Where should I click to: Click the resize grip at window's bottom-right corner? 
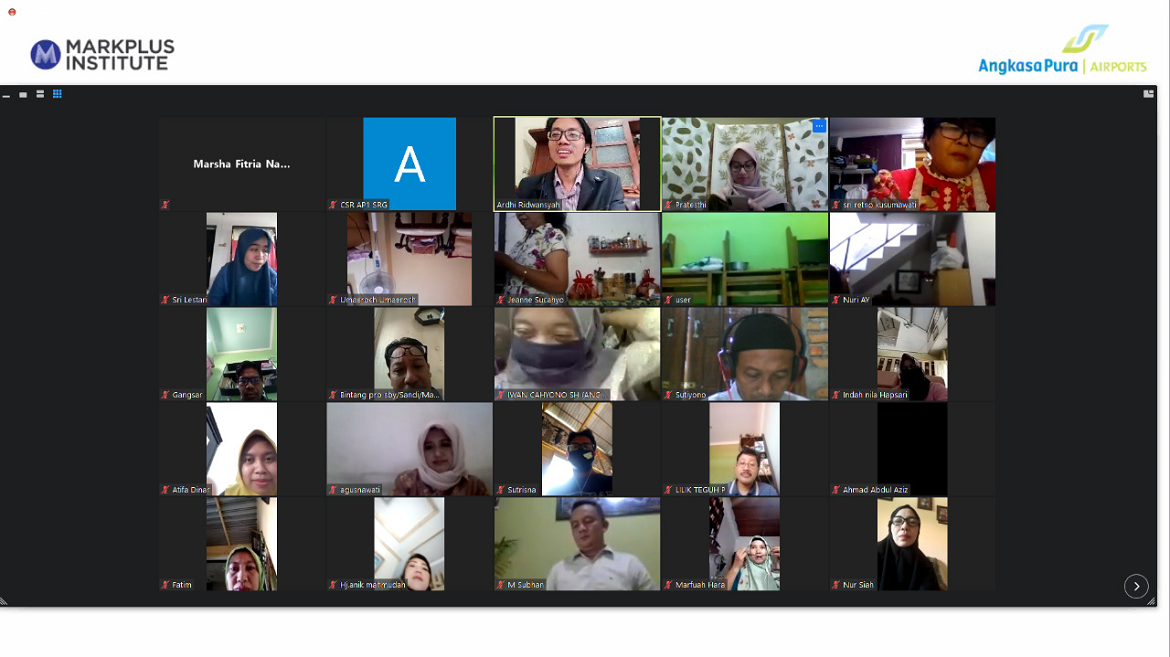point(1150,601)
